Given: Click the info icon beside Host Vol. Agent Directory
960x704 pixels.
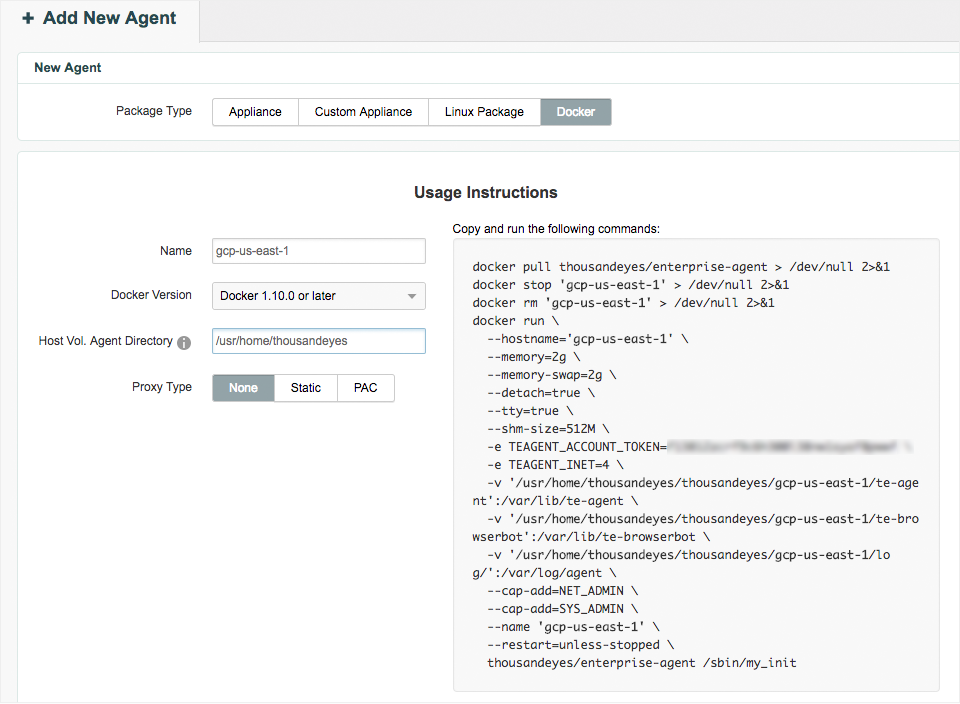Looking at the screenshot, I should point(184,342).
